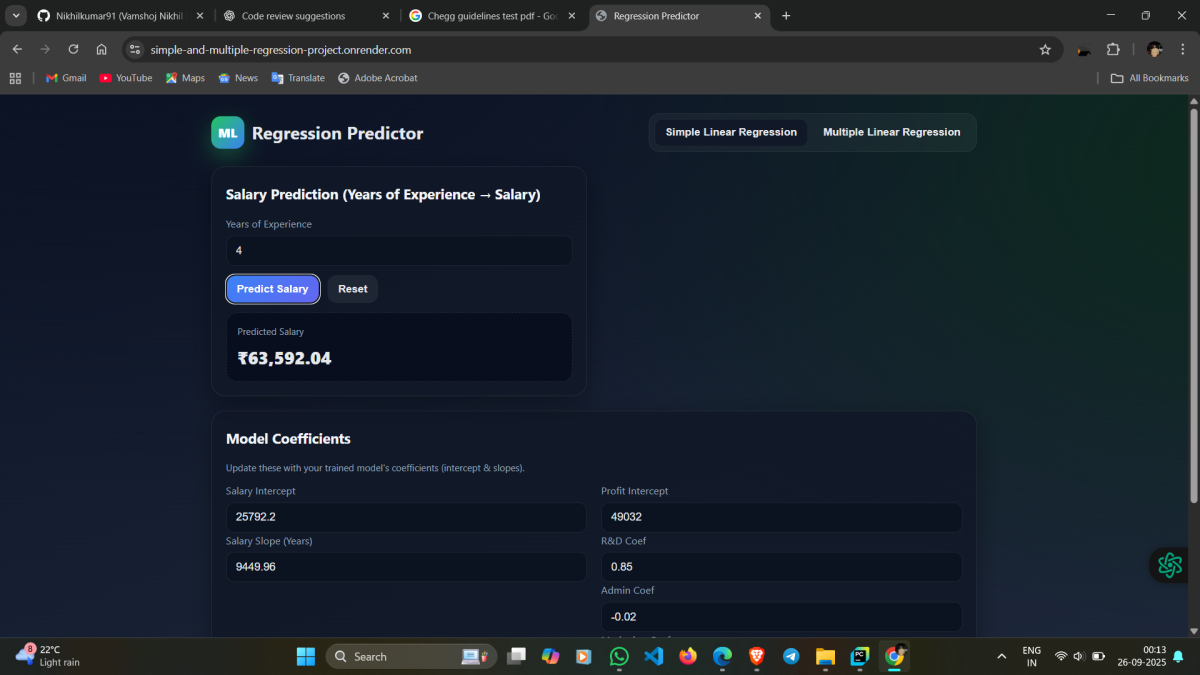
Task: Open the All Bookmarks folder
Action: 1150,78
